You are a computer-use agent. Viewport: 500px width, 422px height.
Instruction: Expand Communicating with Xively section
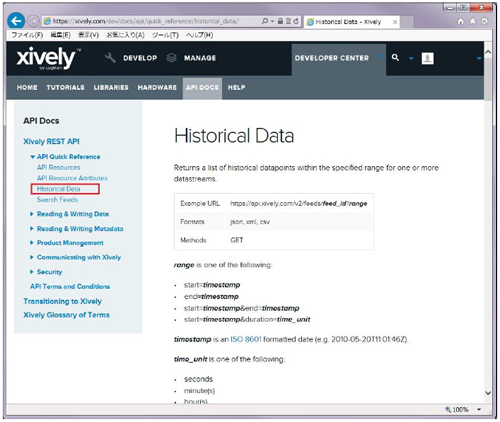click(x=32, y=257)
